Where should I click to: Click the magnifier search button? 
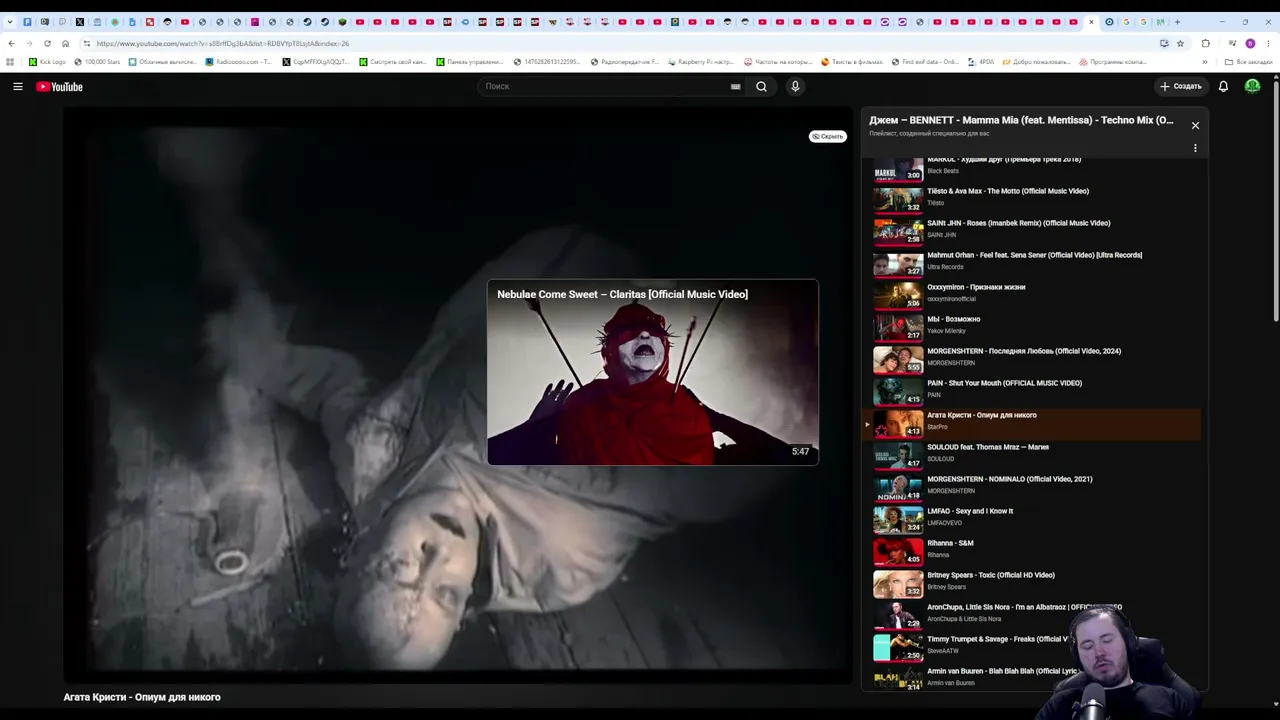point(761,87)
